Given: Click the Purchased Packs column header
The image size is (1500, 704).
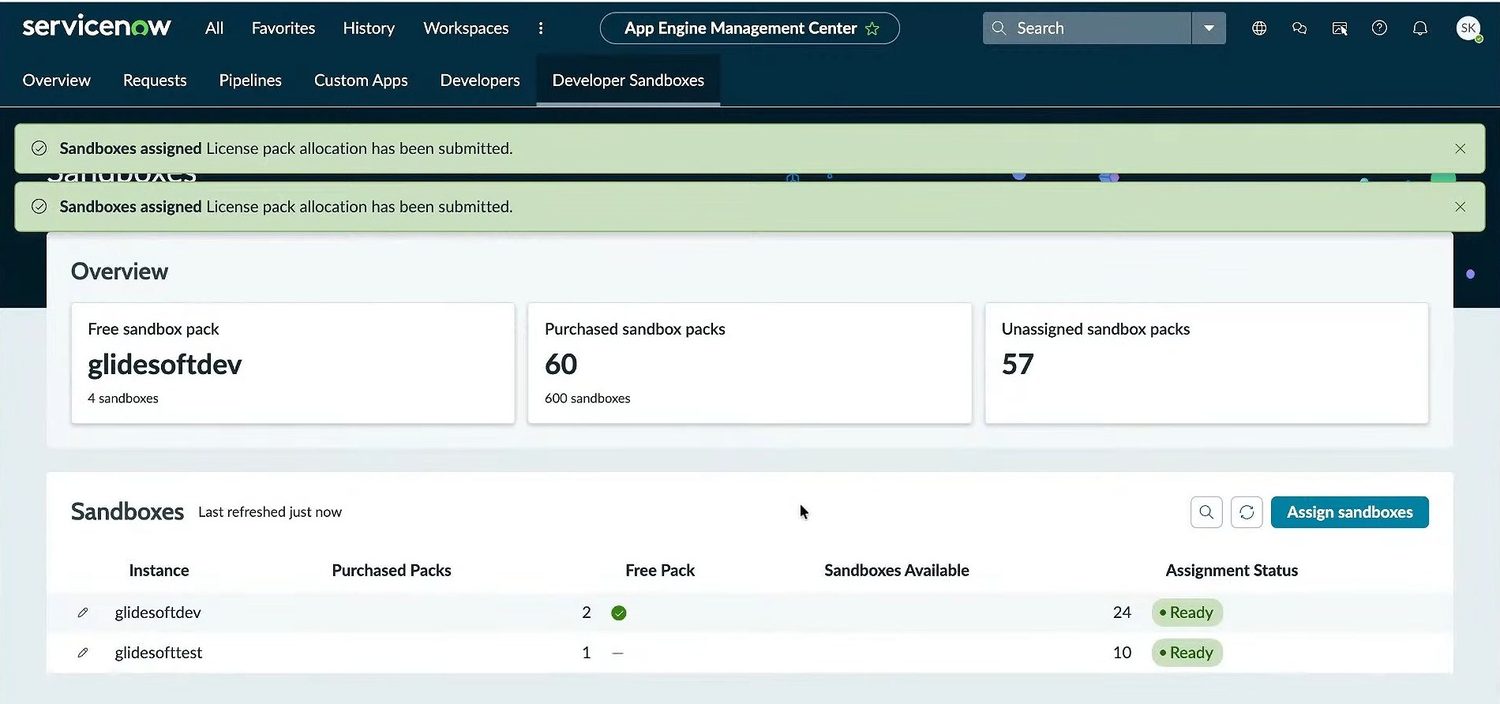Looking at the screenshot, I should tap(391, 570).
